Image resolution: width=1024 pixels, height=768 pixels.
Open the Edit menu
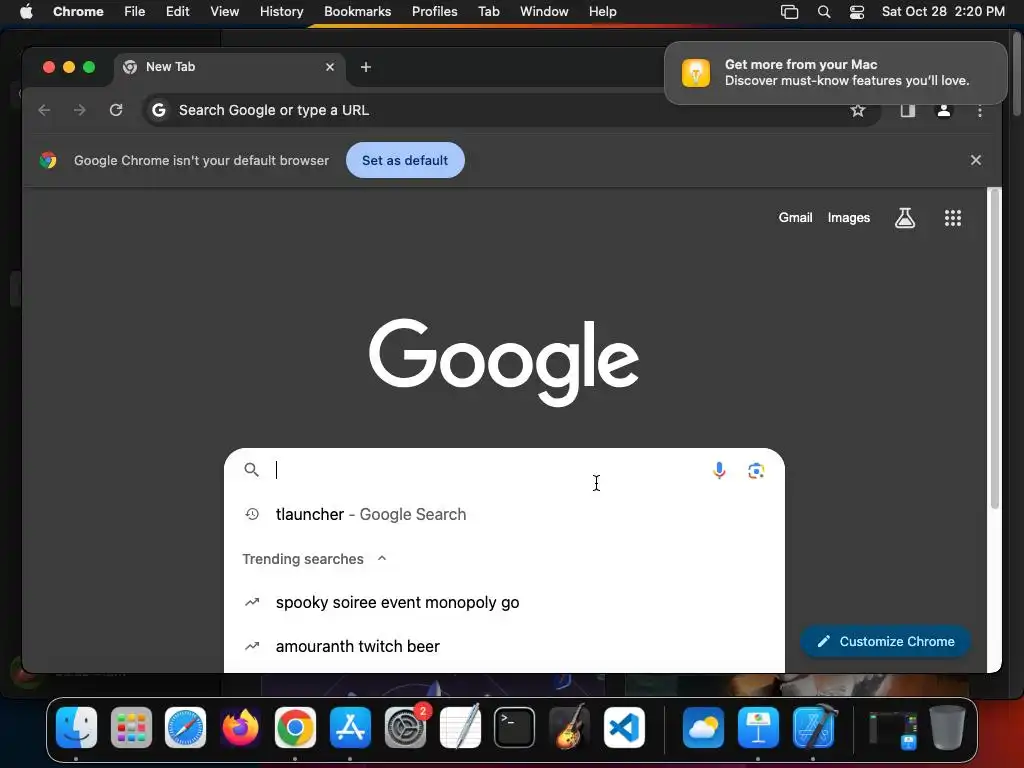click(177, 12)
